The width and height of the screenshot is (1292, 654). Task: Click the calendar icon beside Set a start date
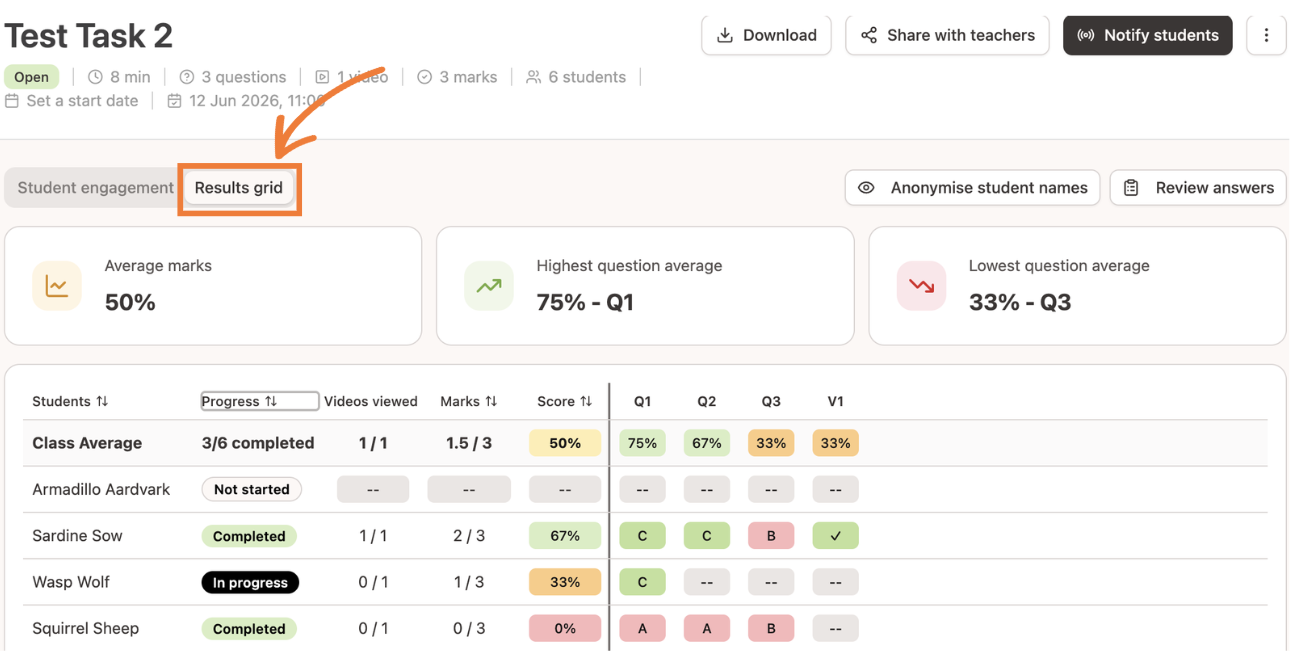(12, 101)
